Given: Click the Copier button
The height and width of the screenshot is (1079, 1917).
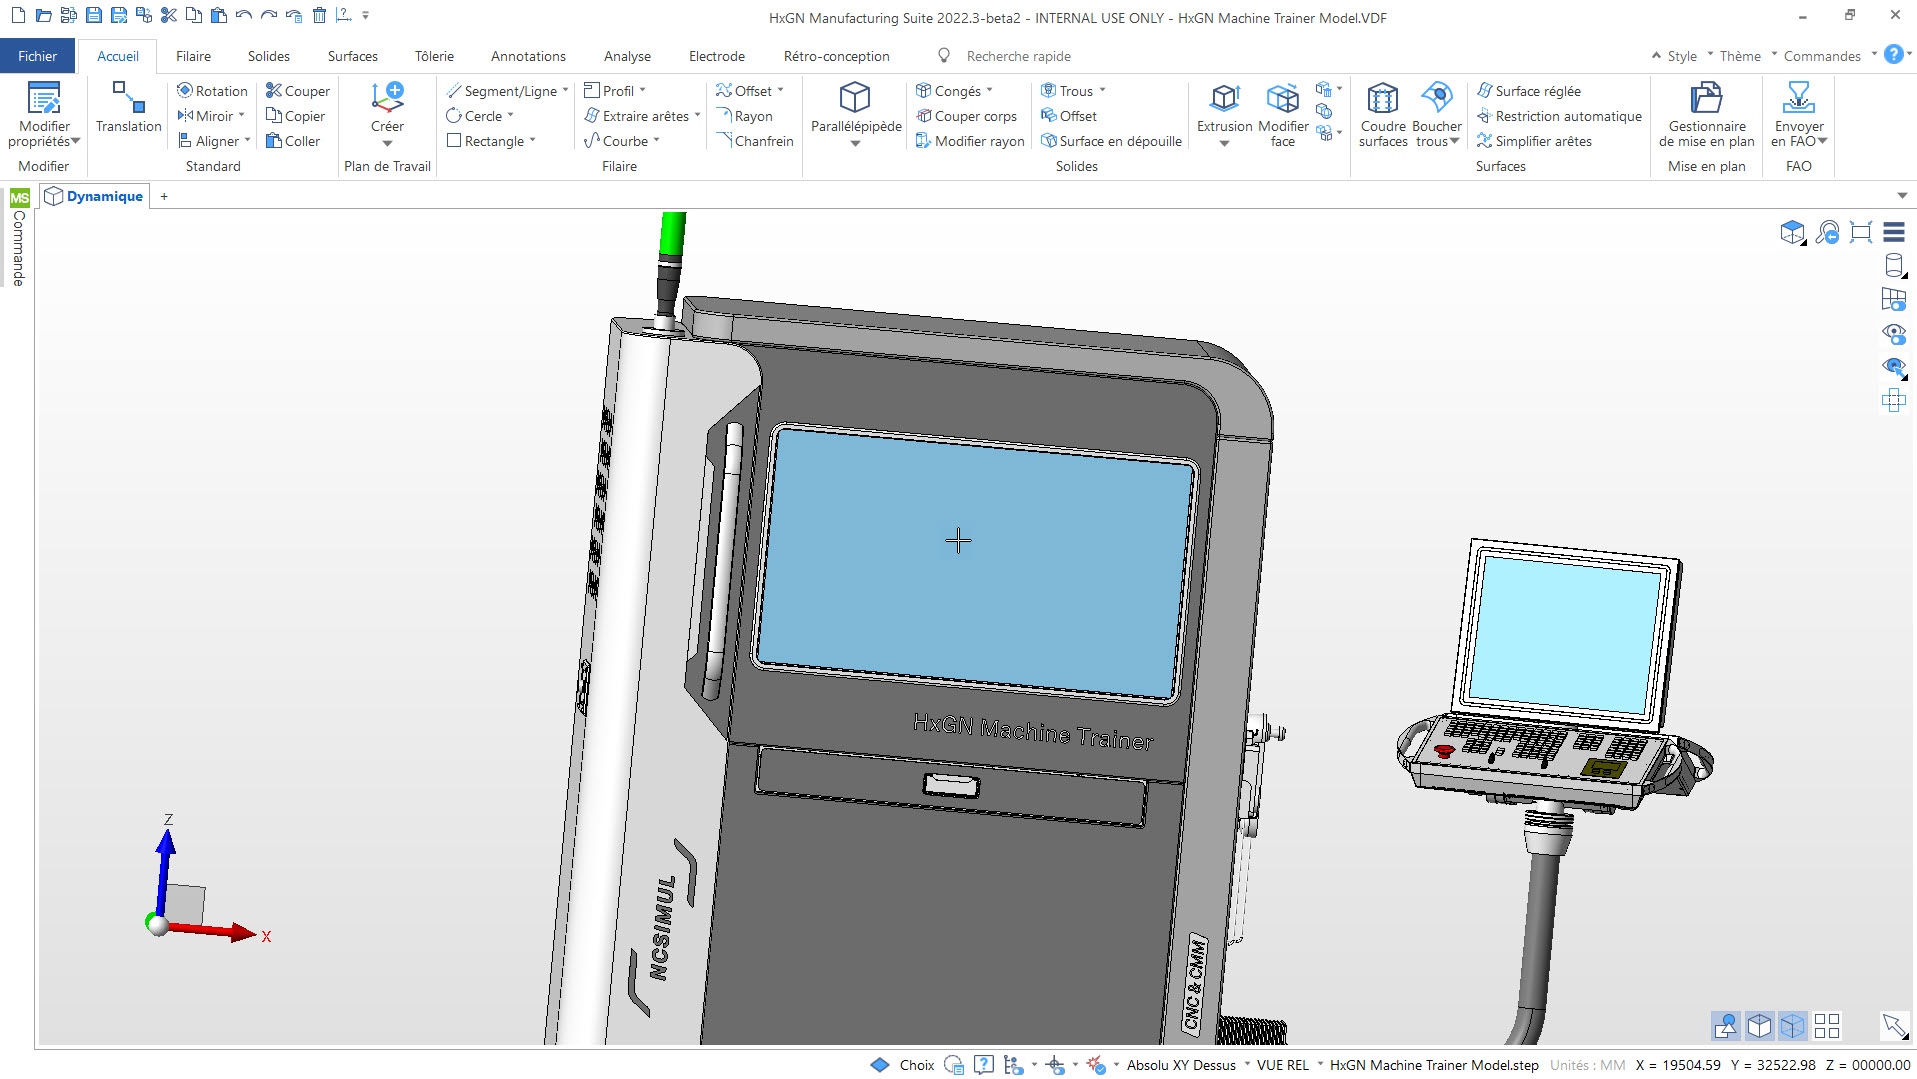Looking at the screenshot, I should 295,116.
